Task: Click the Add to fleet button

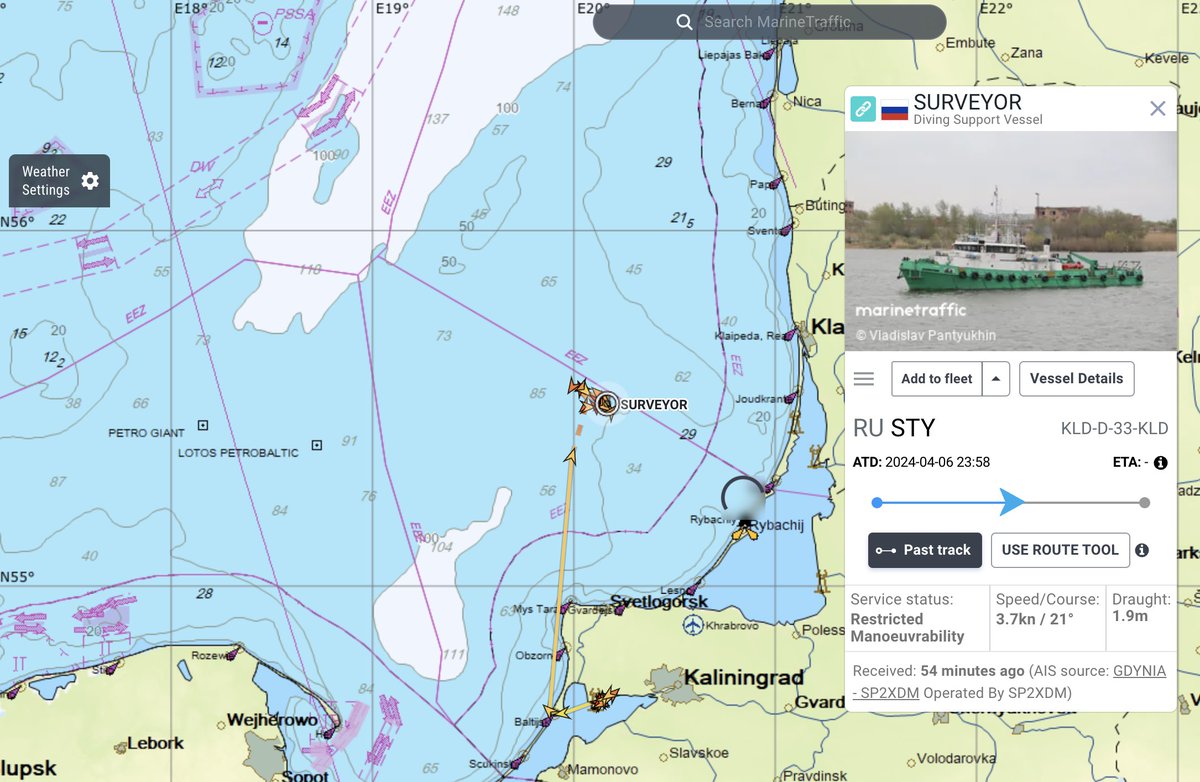Action: pos(937,379)
